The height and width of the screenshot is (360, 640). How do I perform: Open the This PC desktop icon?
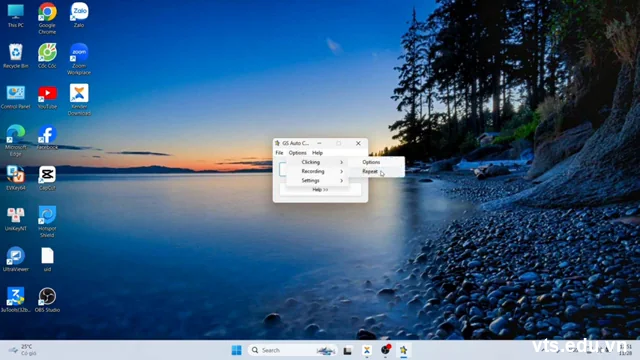(x=16, y=16)
